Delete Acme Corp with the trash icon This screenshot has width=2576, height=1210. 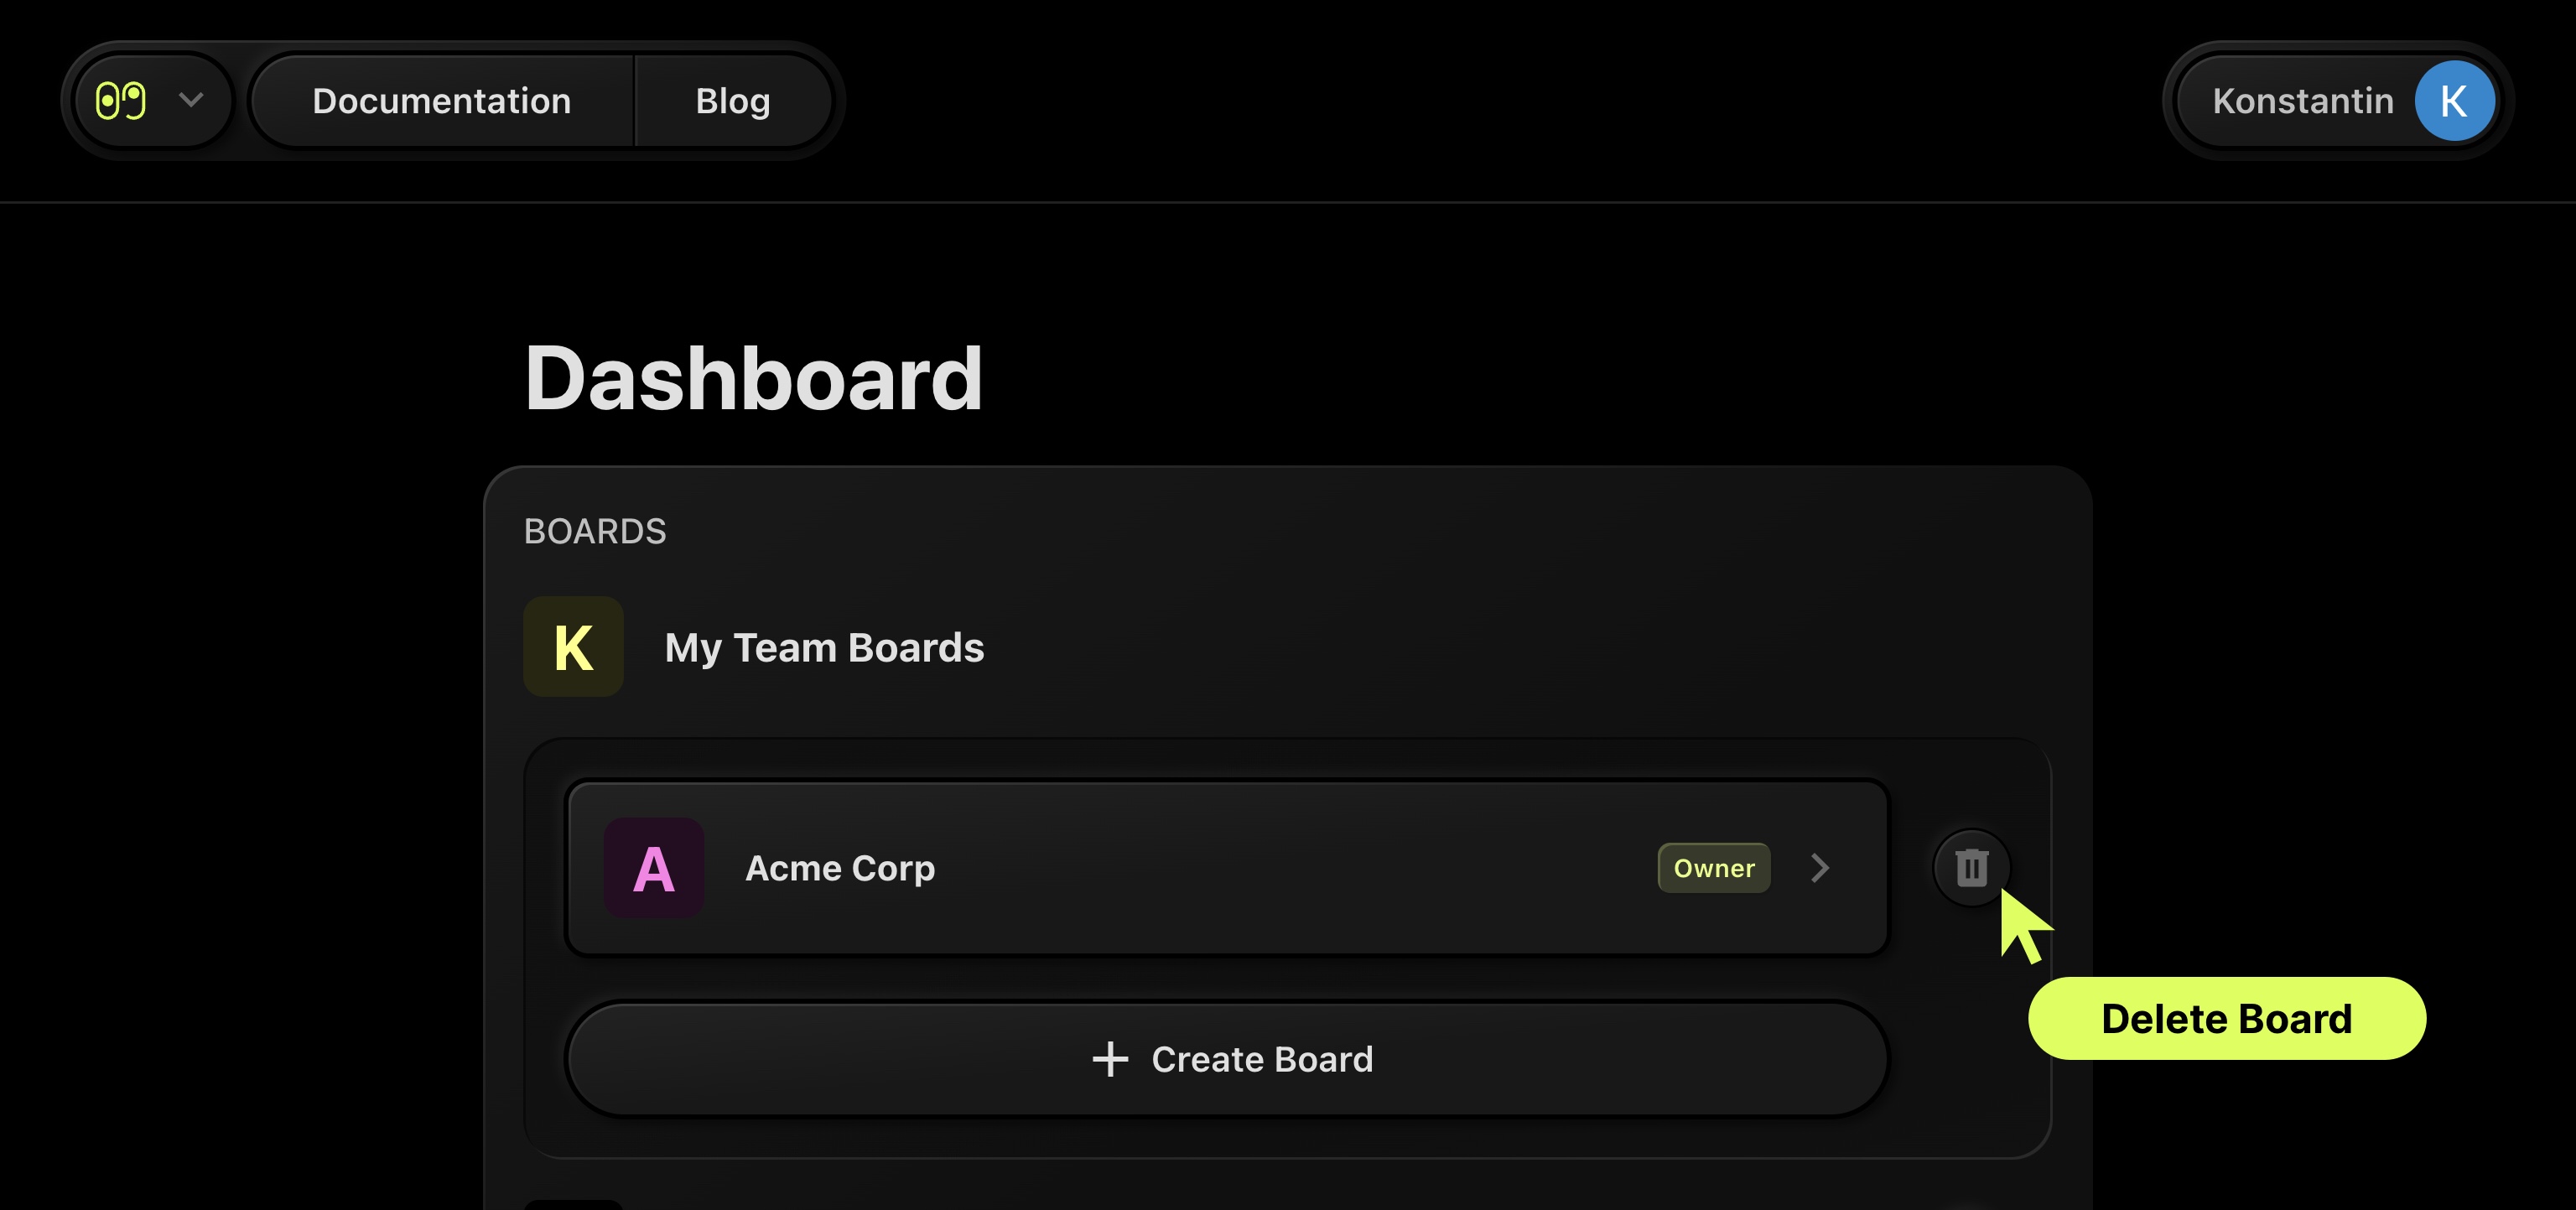1971,868
